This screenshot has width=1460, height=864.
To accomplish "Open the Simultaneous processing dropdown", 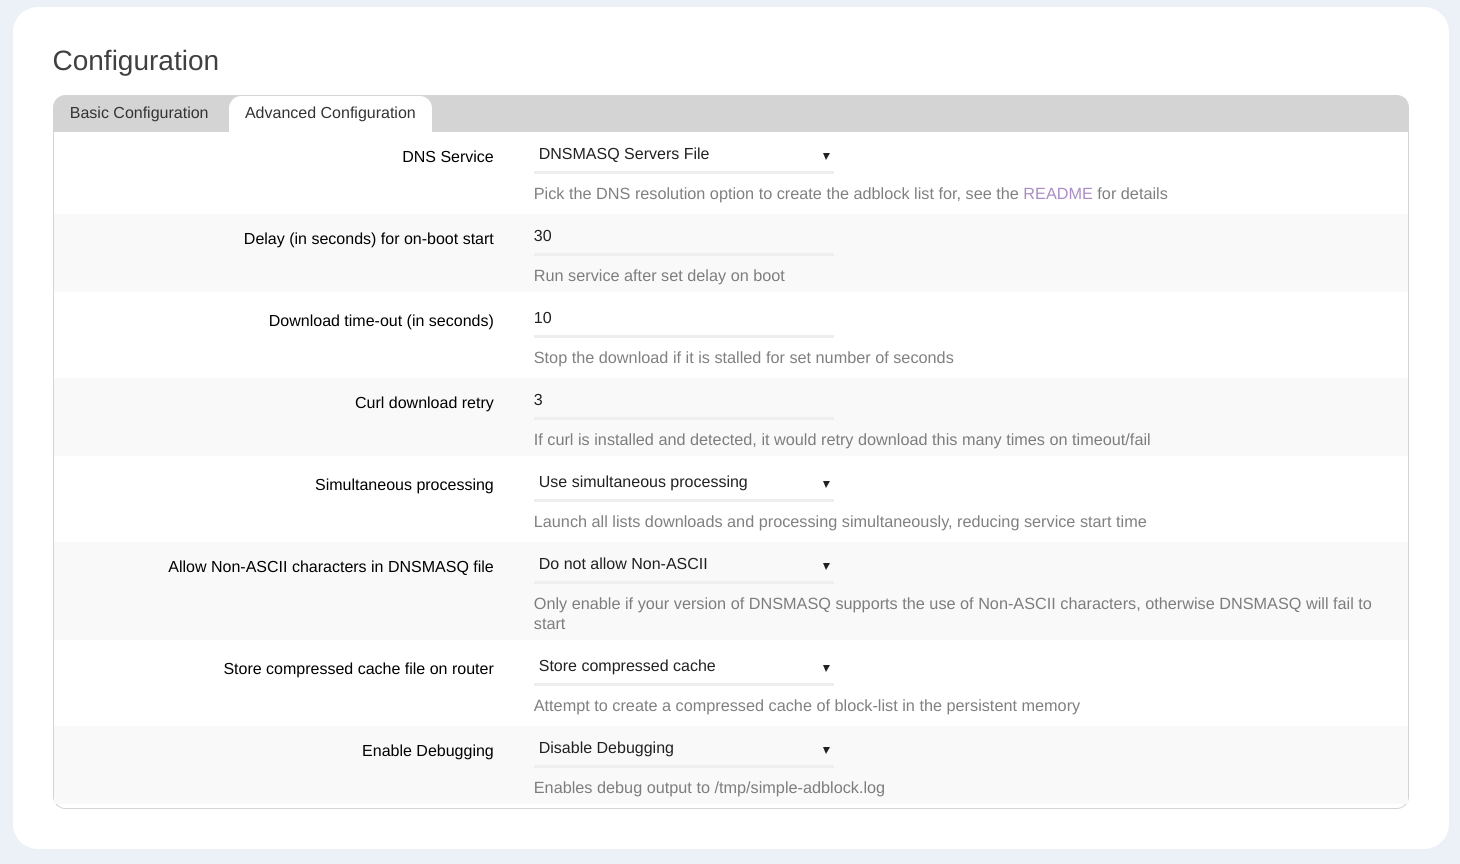I will pyautogui.click(x=683, y=483).
